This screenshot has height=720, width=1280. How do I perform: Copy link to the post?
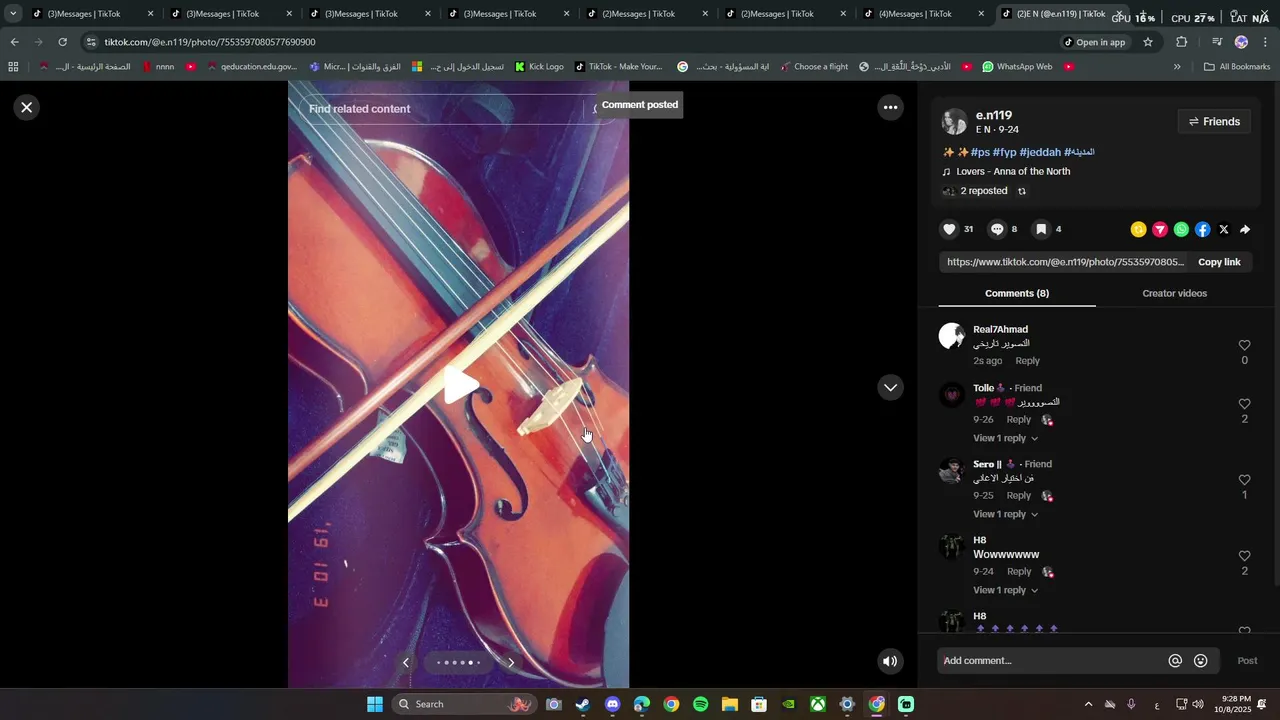point(1219,262)
